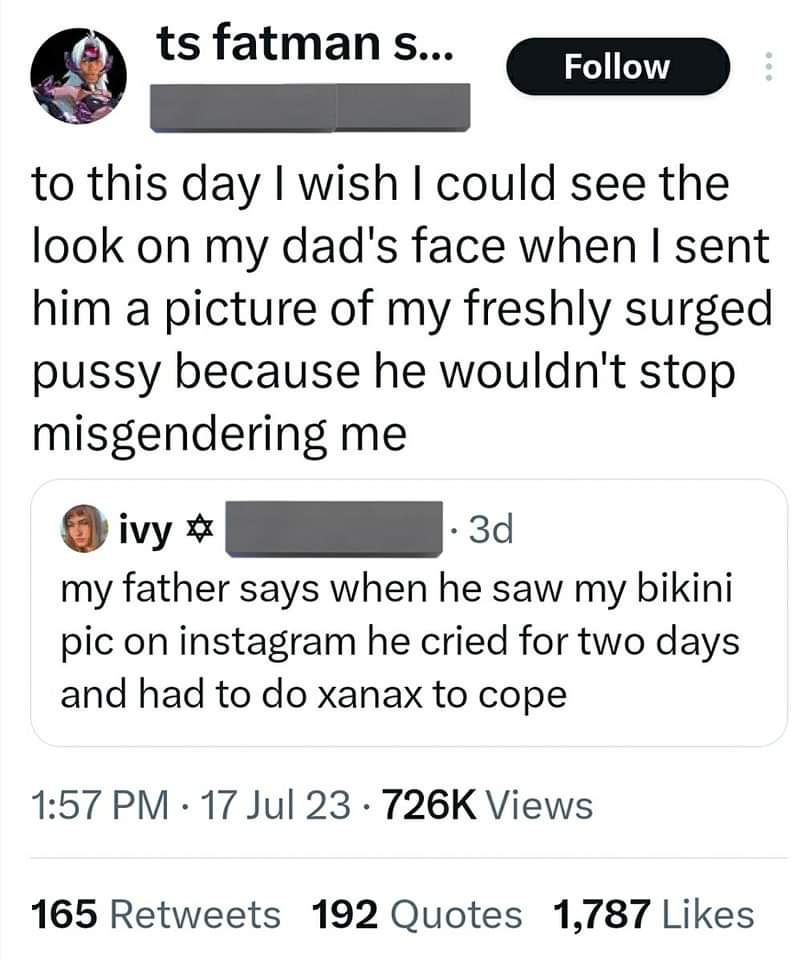Show the list of 192 Quotes

pos(416,915)
